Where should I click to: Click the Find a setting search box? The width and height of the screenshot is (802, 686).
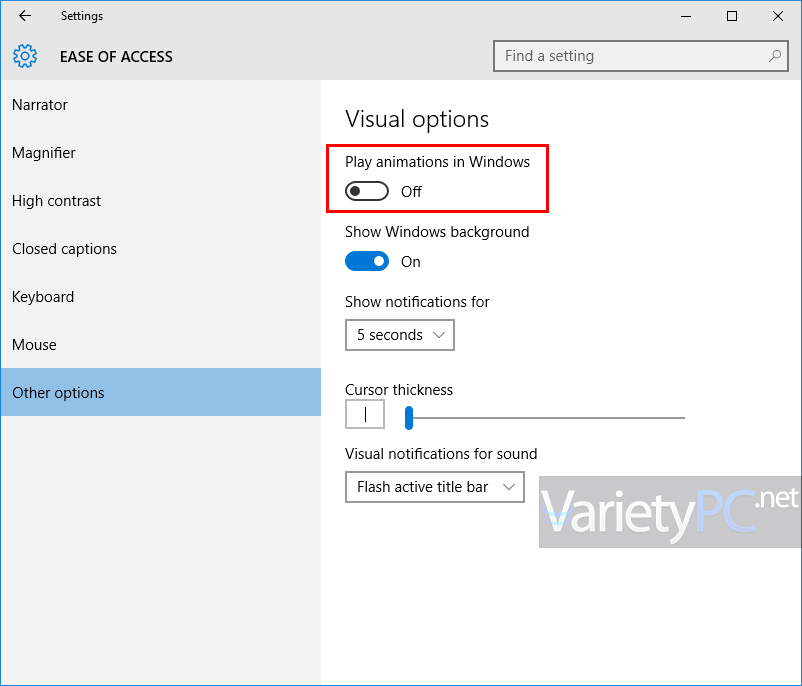[x=630, y=56]
